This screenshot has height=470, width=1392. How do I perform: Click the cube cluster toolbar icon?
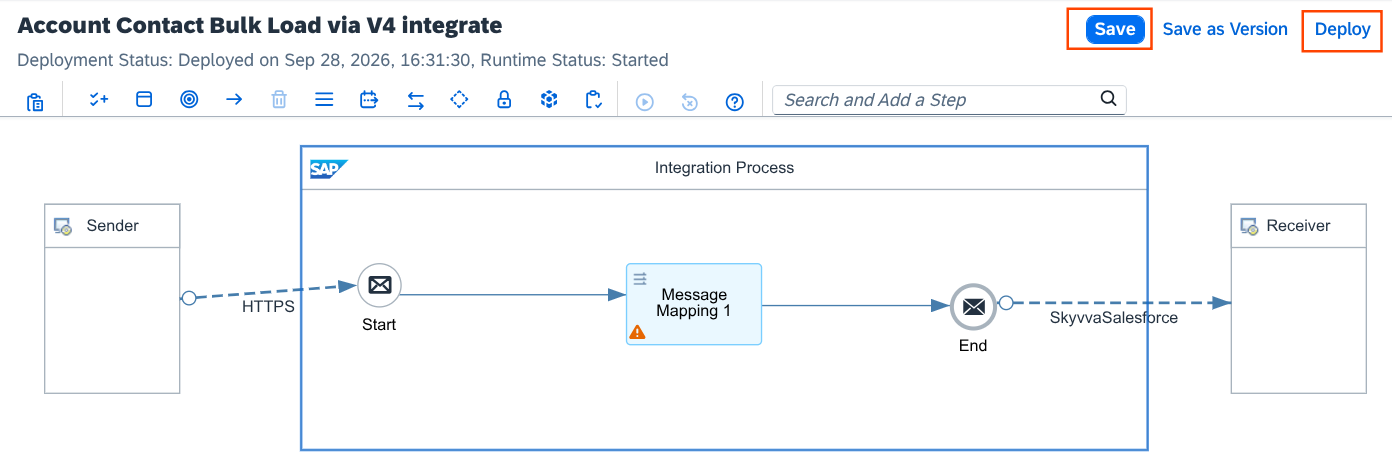point(549,100)
